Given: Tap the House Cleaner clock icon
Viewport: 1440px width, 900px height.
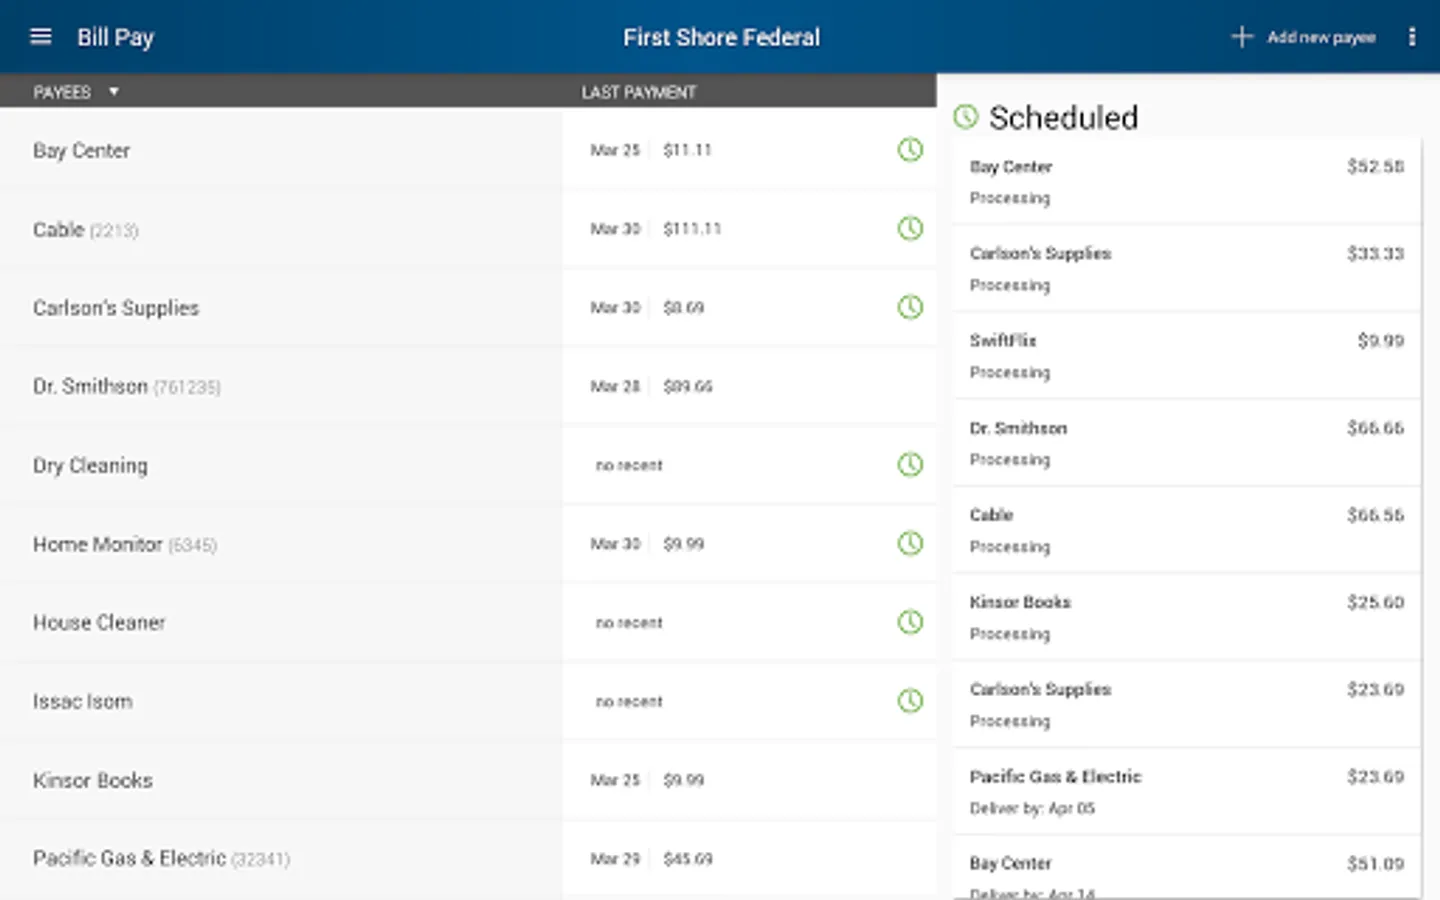Looking at the screenshot, I should pos(910,622).
